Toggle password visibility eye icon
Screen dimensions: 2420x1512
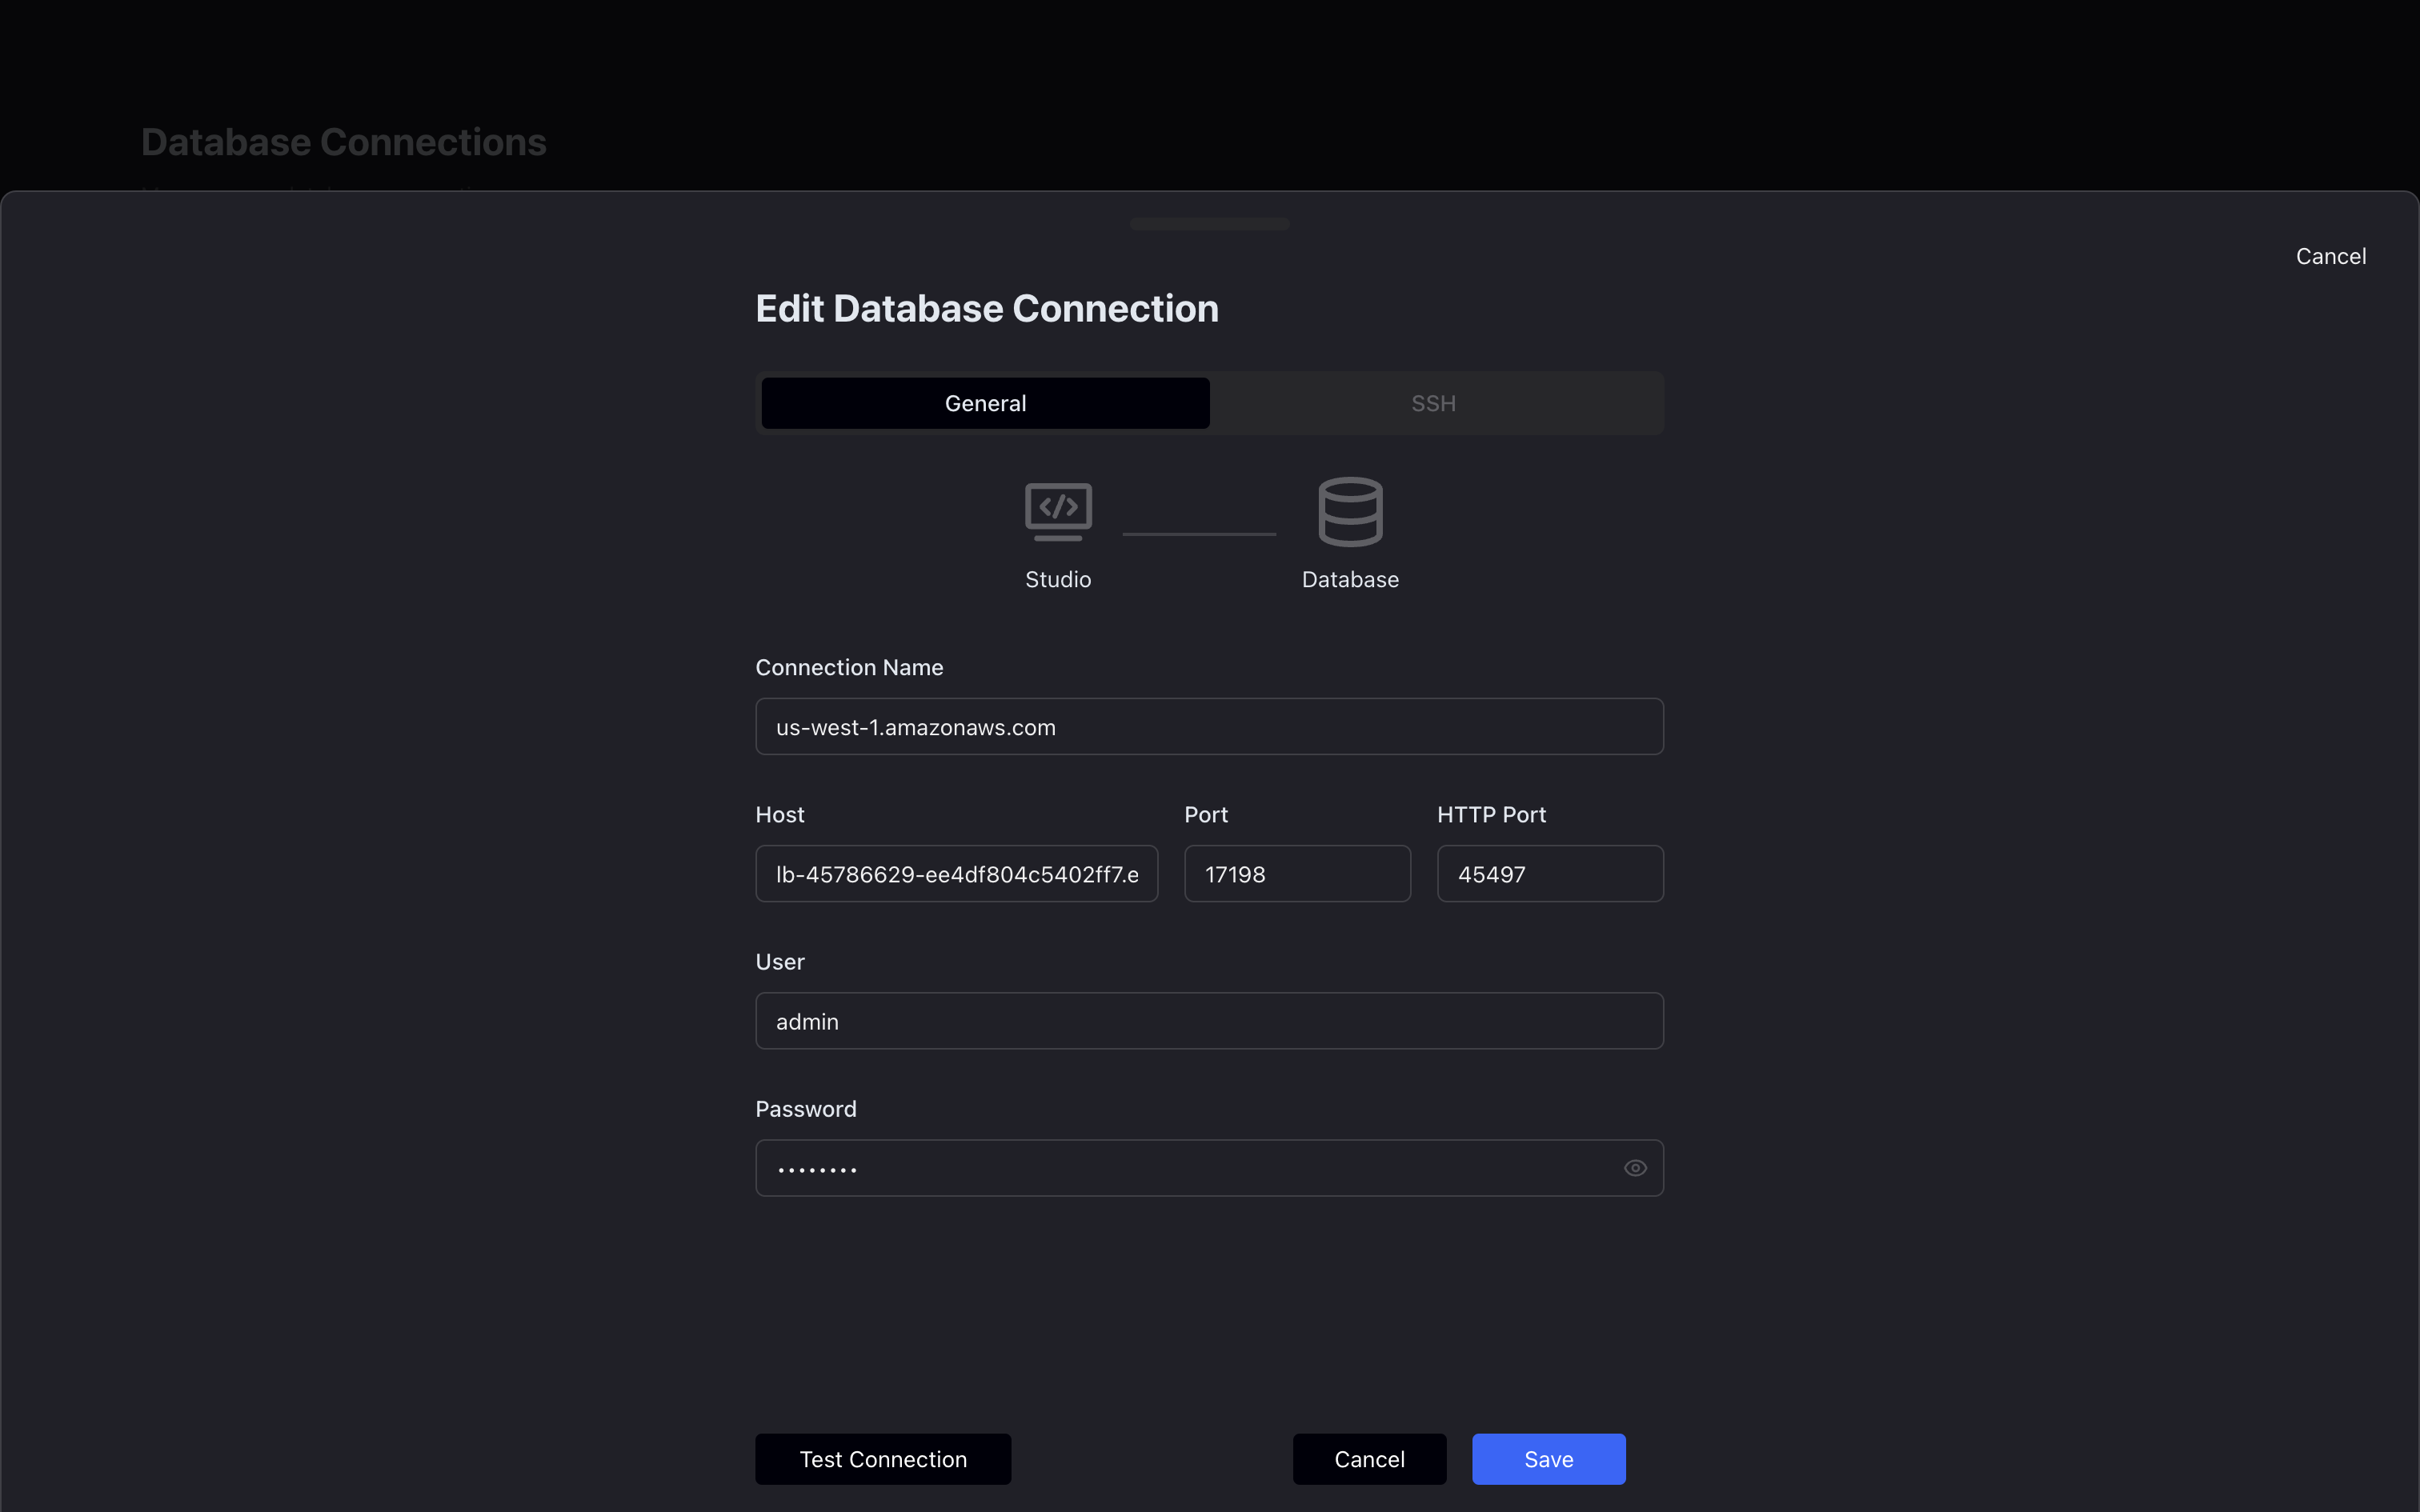(x=1635, y=1168)
